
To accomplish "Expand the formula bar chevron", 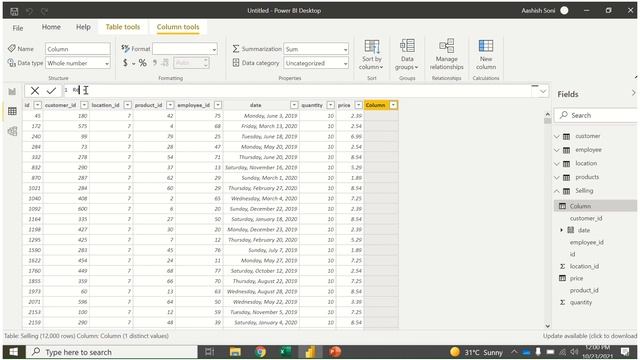I will 543,91.
